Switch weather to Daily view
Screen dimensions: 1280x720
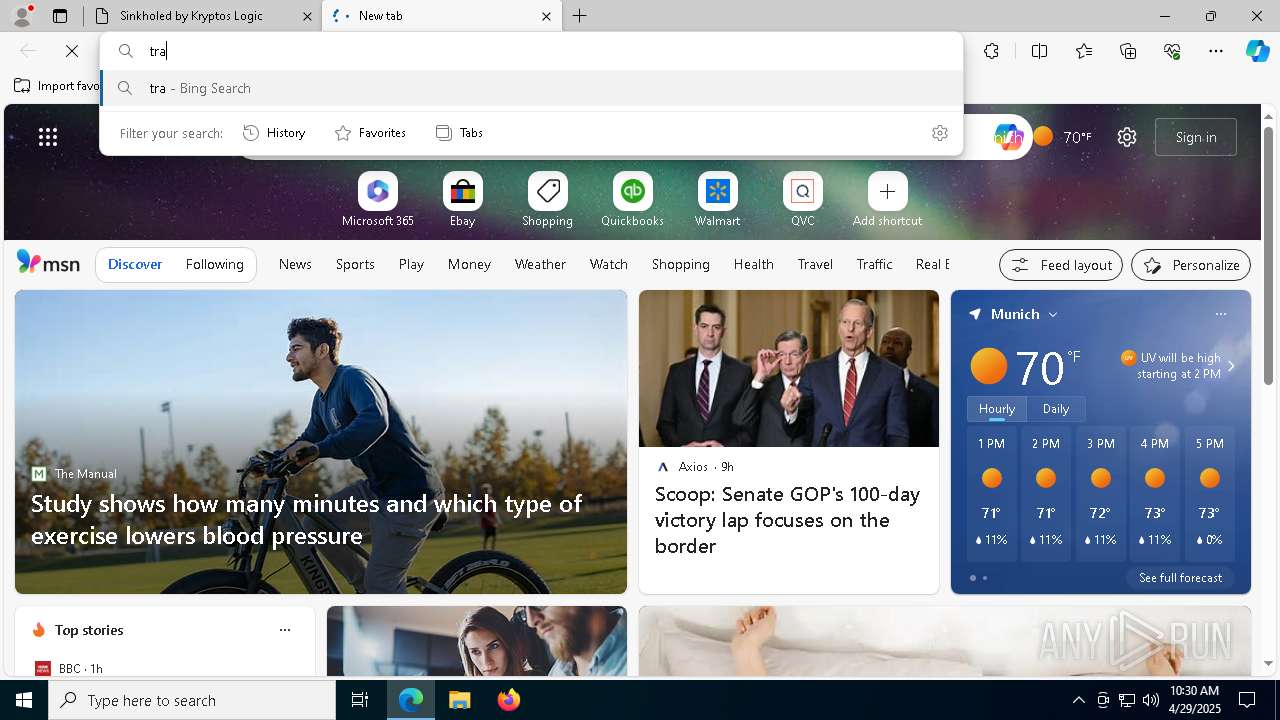click(1056, 409)
